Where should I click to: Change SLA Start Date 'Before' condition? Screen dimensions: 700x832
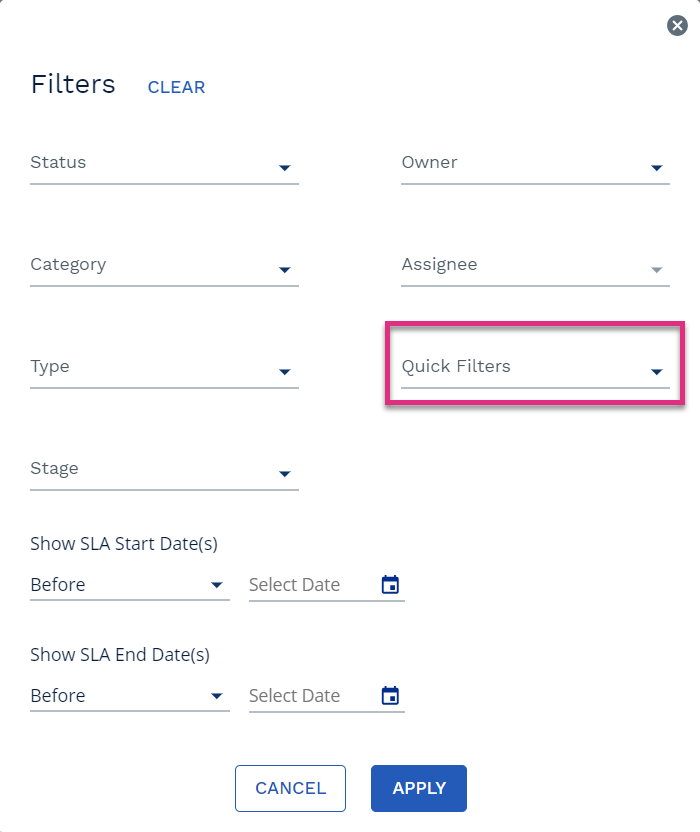coord(129,585)
